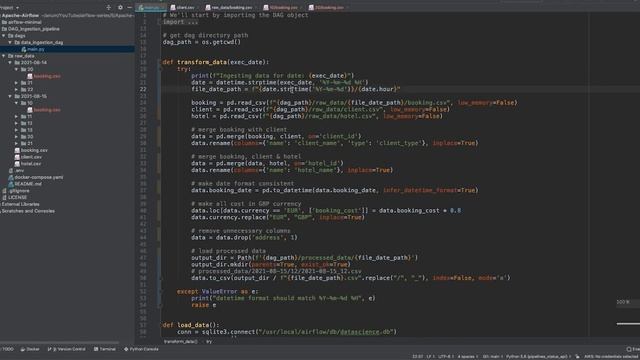Screen dimensions: 640x360
Task: Open the 4 spaces indent setting
Action: pyautogui.click(x=467, y=357)
